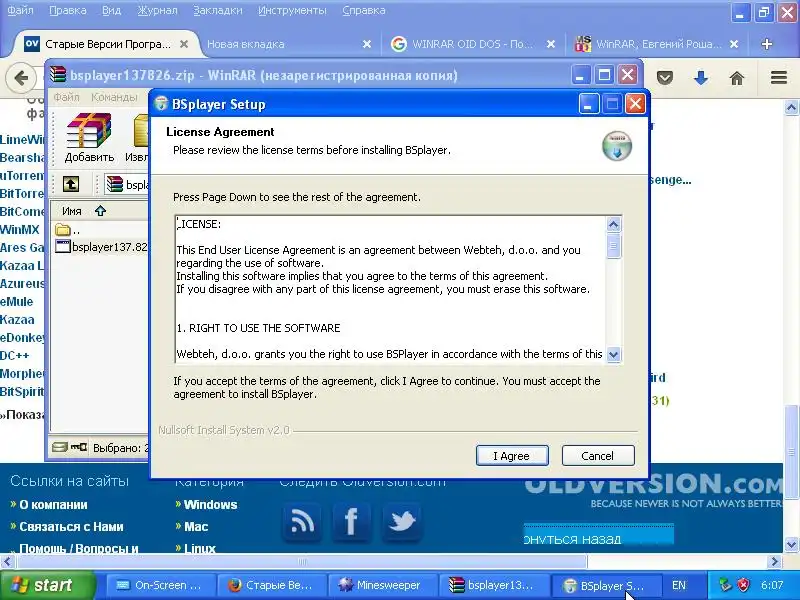This screenshot has width=800, height=600.
Task: Switch to WinRAR, Евгений Рошал tab
Action: click(x=656, y=44)
